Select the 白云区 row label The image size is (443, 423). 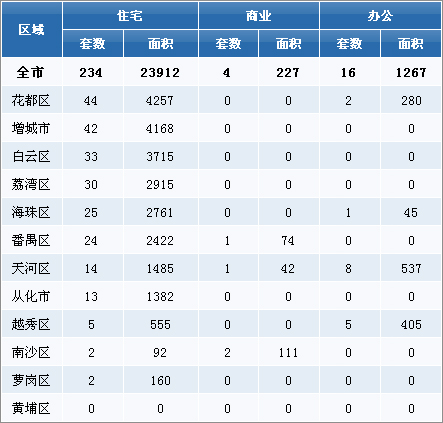pyautogui.click(x=31, y=156)
